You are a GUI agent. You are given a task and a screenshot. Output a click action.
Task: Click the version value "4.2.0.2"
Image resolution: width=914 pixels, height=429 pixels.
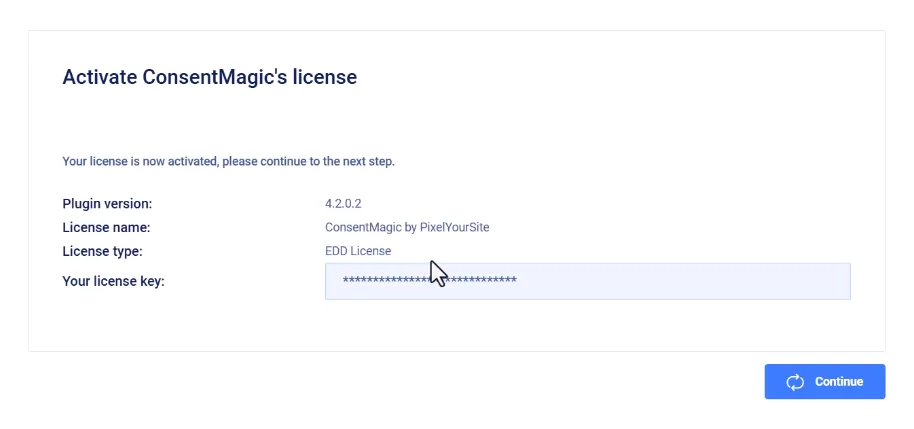coord(343,203)
